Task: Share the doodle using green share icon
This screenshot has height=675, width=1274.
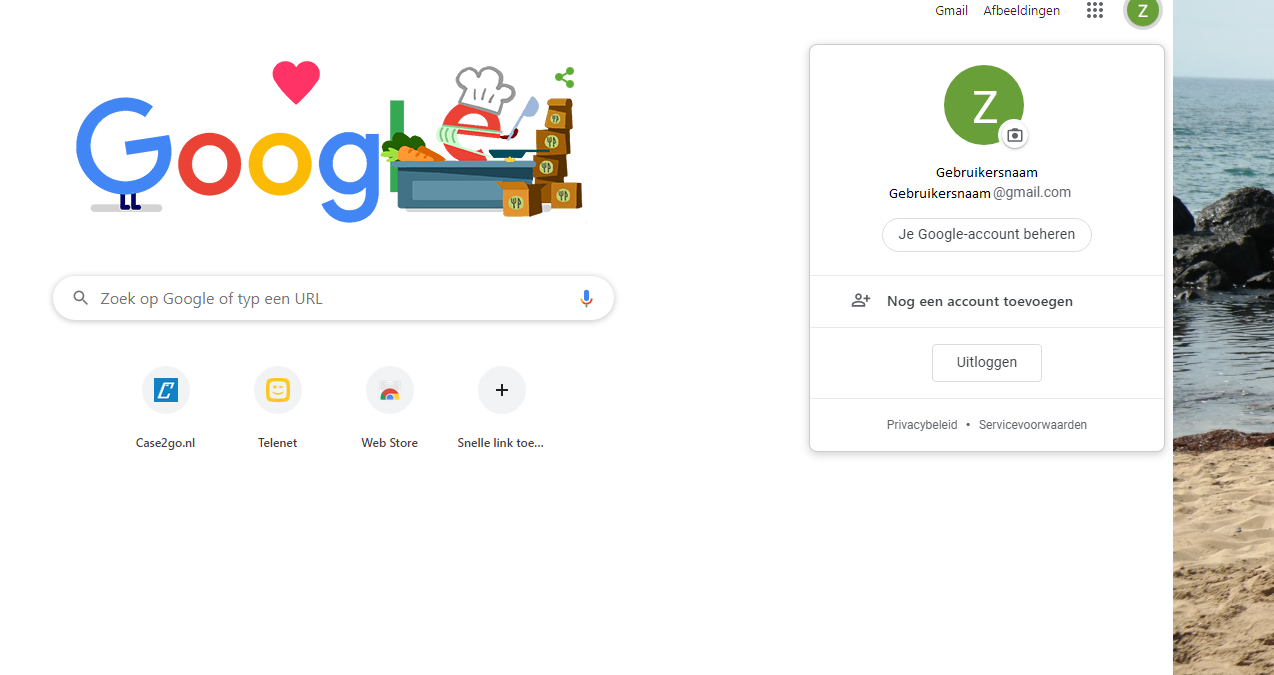Action: 564,78
